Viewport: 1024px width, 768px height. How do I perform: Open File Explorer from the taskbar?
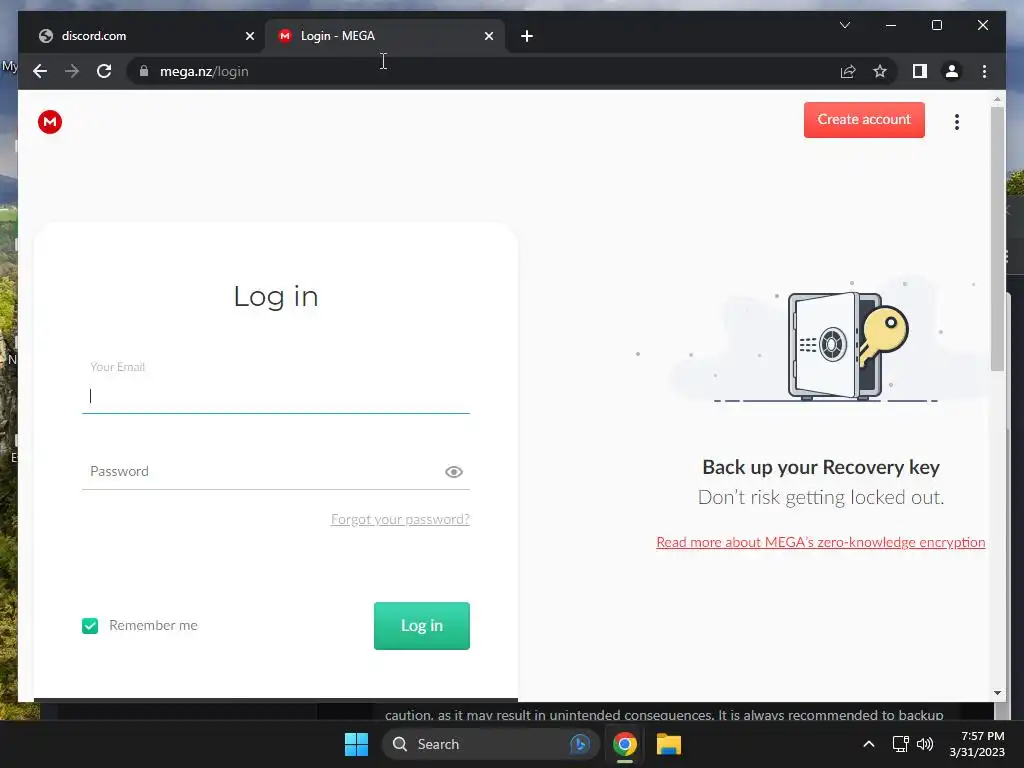coord(669,744)
